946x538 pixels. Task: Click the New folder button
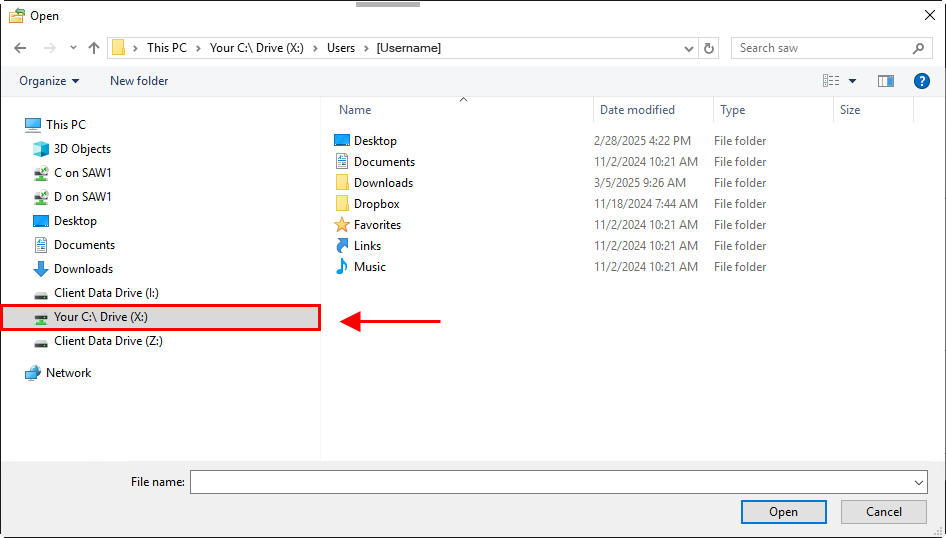coord(139,81)
